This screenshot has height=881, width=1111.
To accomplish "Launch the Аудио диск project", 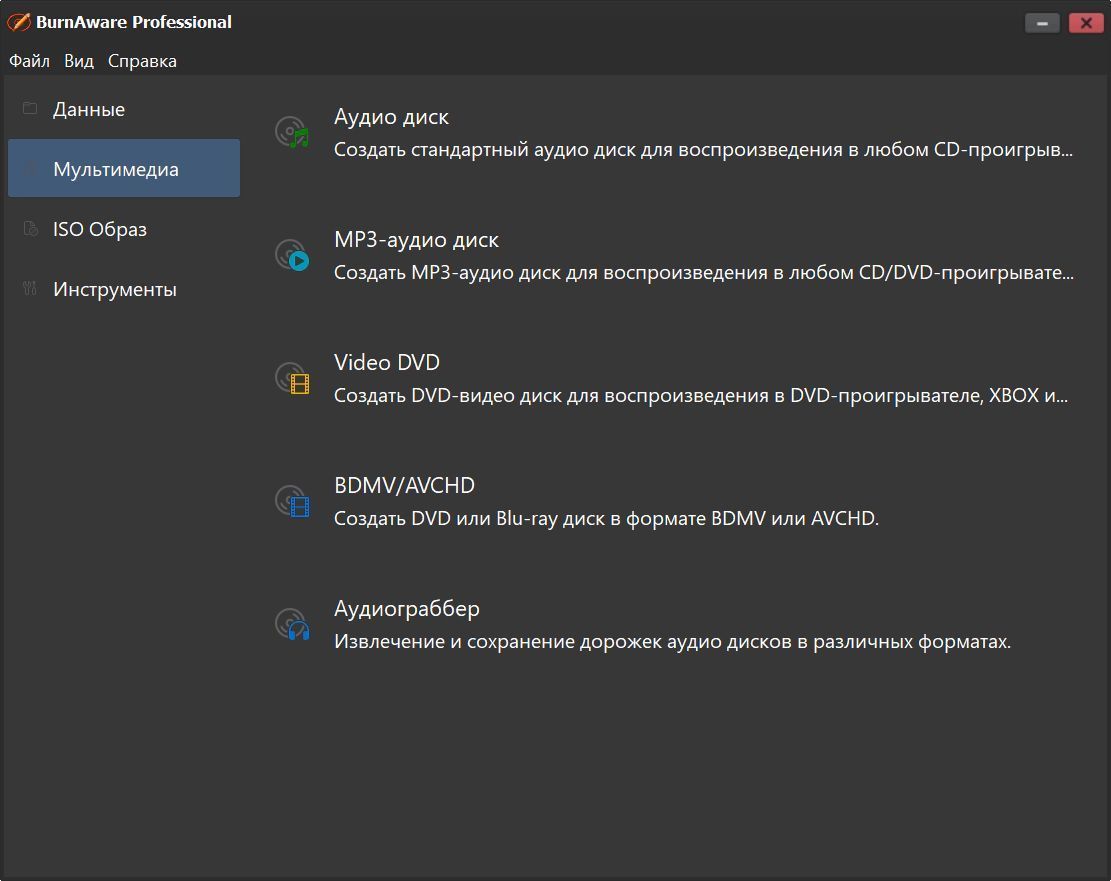I will click(391, 116).
